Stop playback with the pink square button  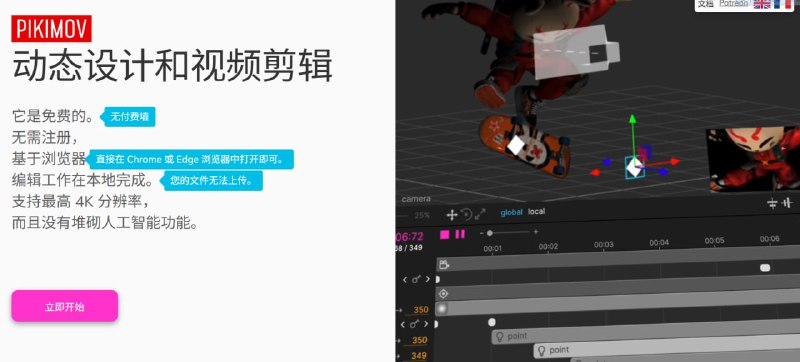pos(445,234)
